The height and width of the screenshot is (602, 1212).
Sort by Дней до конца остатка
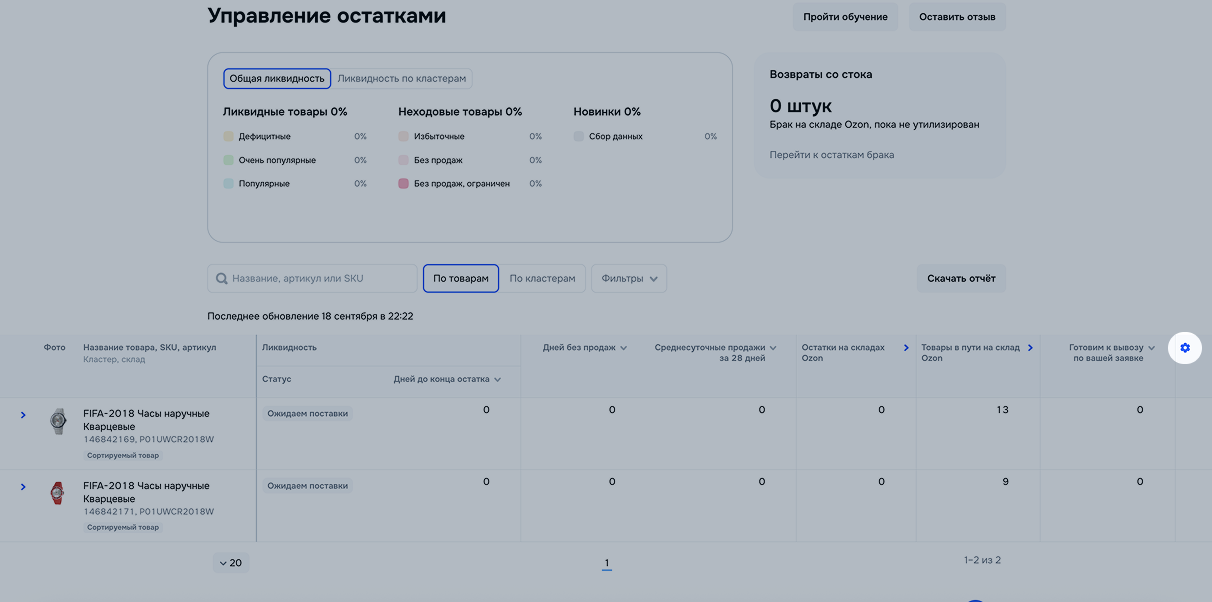pos(447,380)
